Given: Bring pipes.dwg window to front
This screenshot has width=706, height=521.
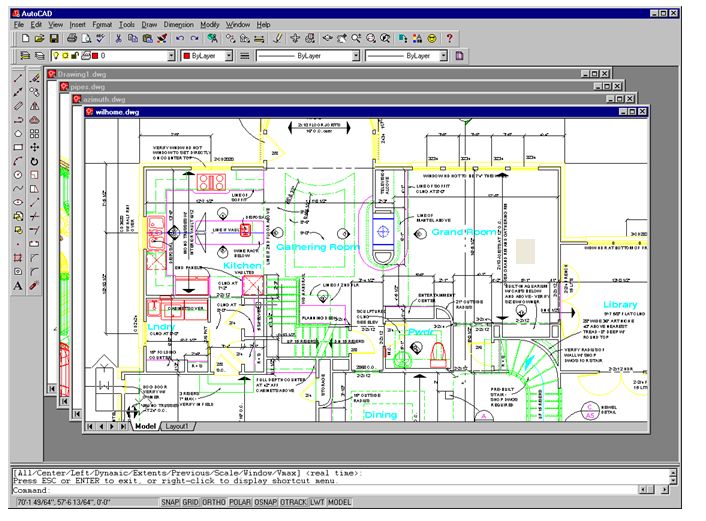Looking at the screenshot, I should [88, 87].
